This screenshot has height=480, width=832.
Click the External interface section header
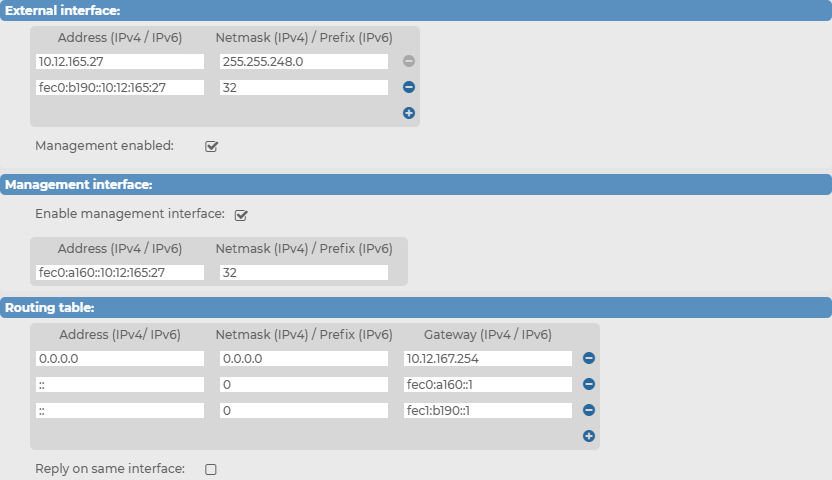416,11
